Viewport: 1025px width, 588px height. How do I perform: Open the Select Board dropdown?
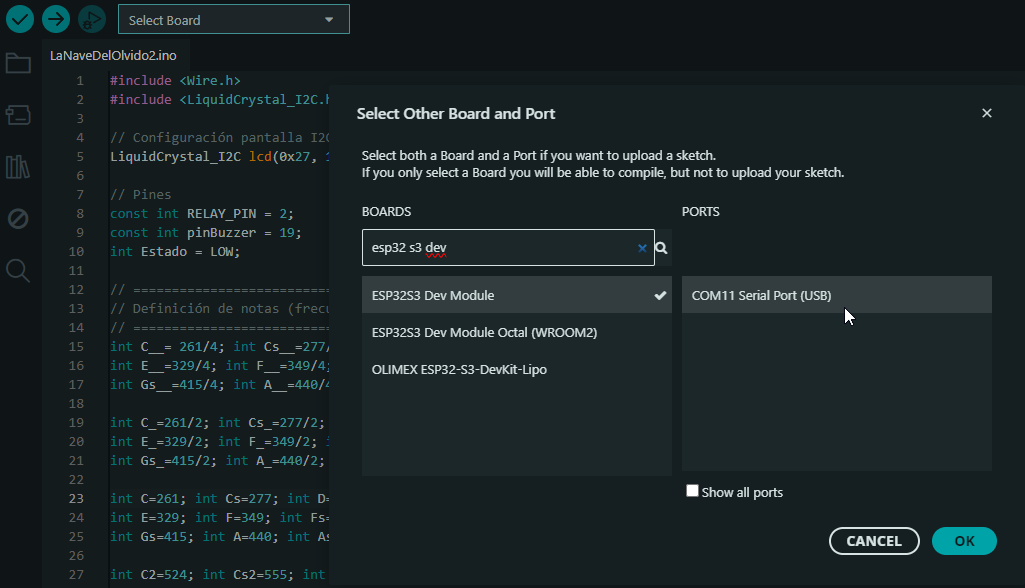click(x=233, y=20)
